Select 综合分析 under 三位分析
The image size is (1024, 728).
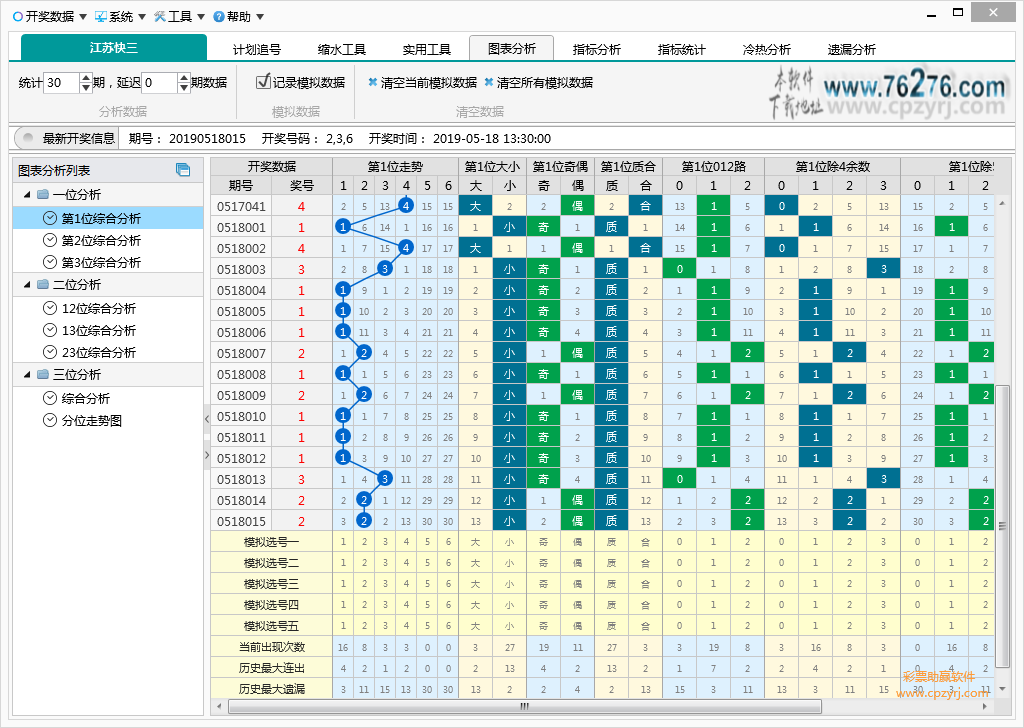tap(108, 398)
